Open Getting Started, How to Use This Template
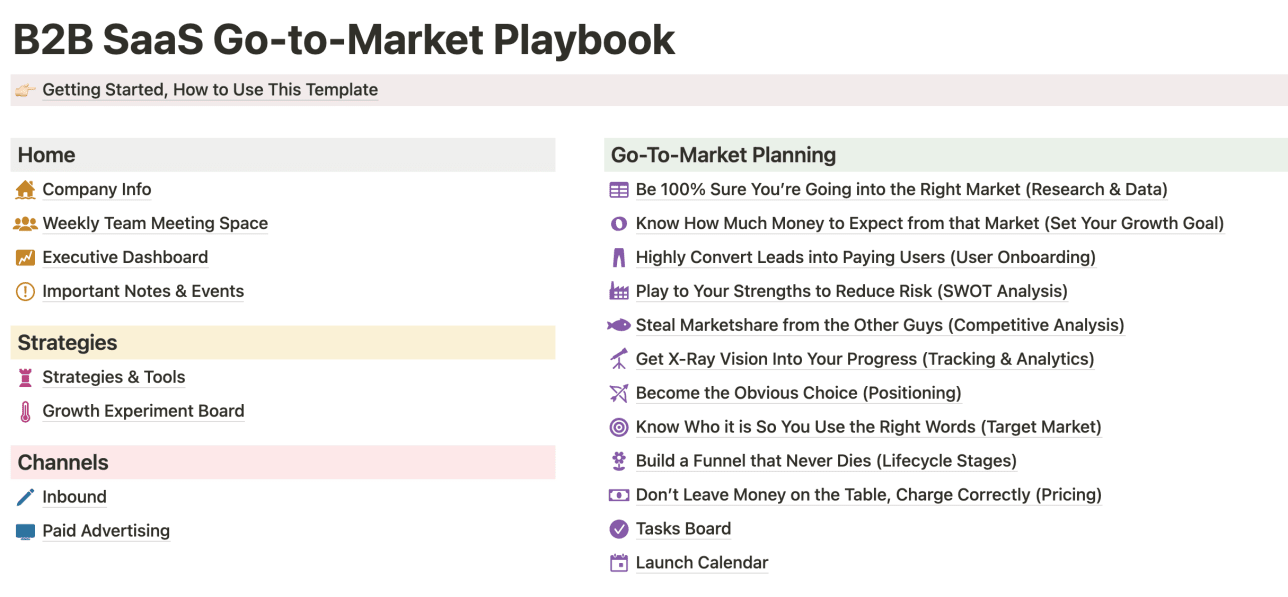 tap(210, 90)
